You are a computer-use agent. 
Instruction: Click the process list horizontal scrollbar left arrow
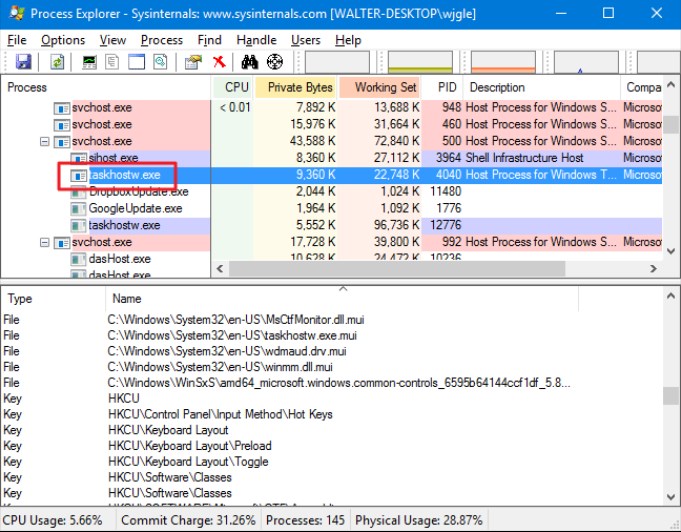pos(220,269)
